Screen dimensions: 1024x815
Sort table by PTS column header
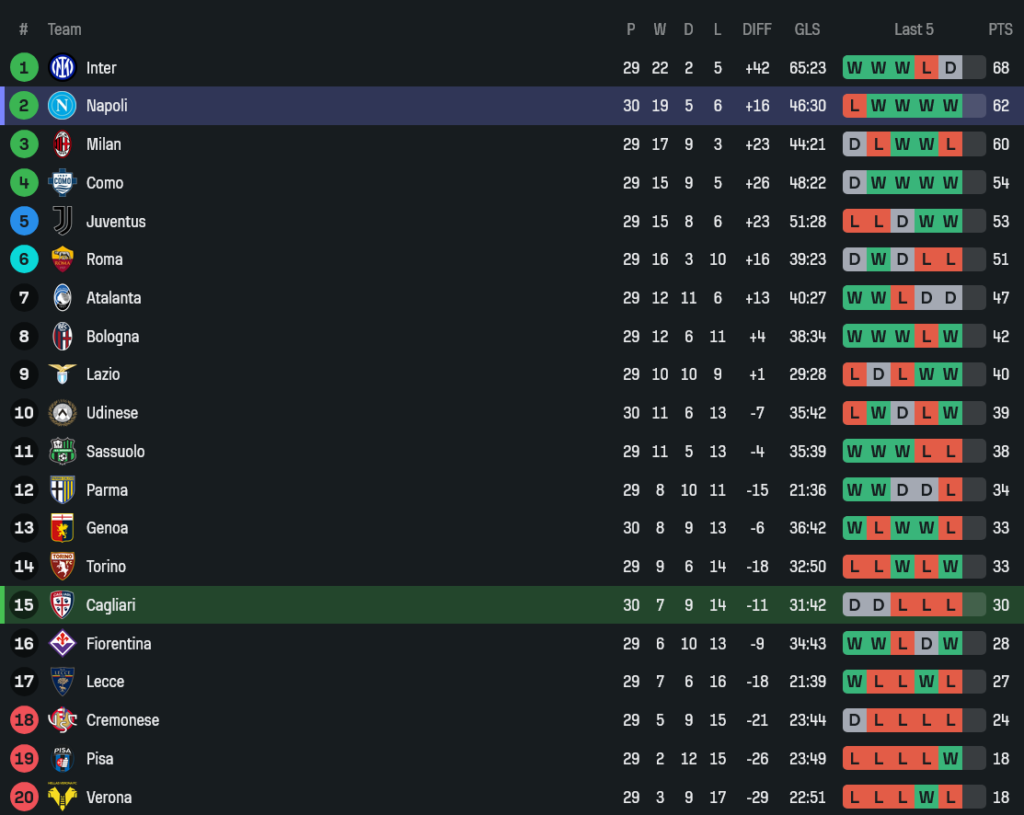(x=1000, y=29)
